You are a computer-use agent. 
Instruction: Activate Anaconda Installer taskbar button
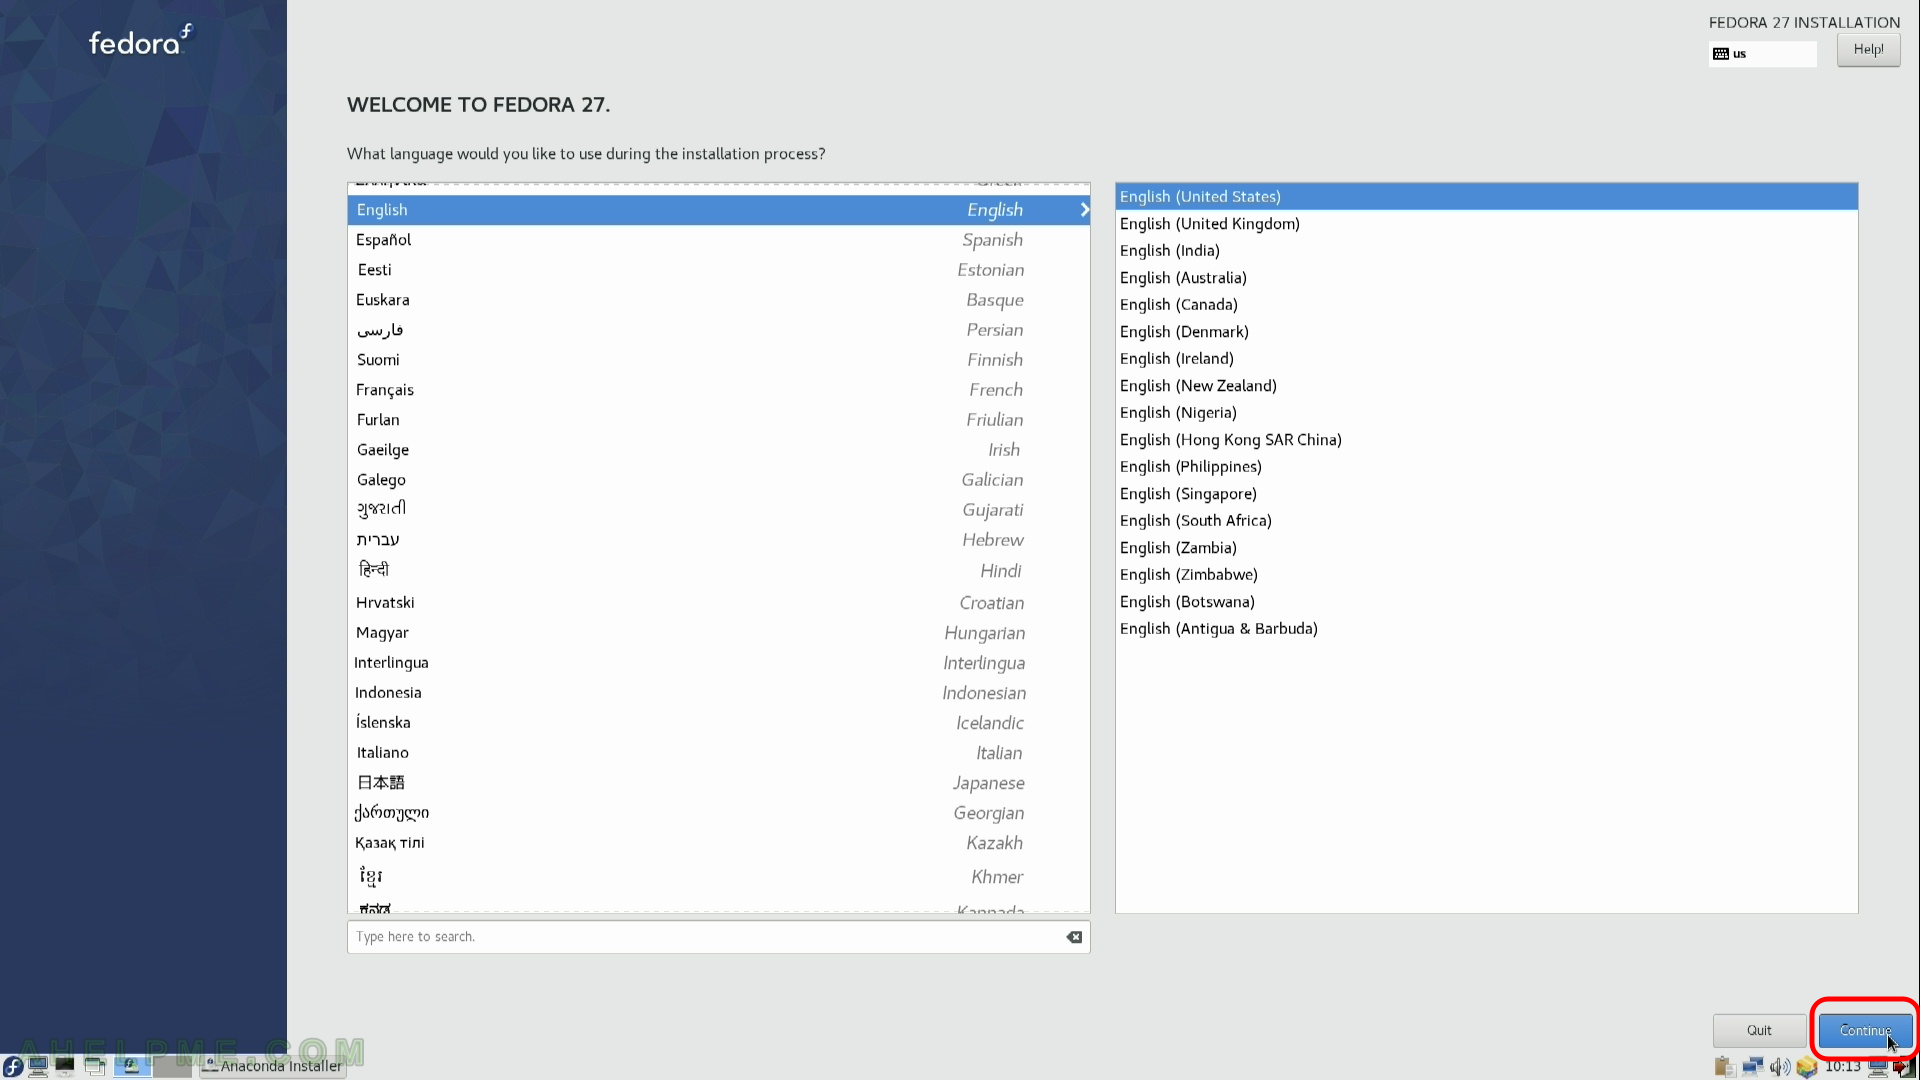[273, 1066]
